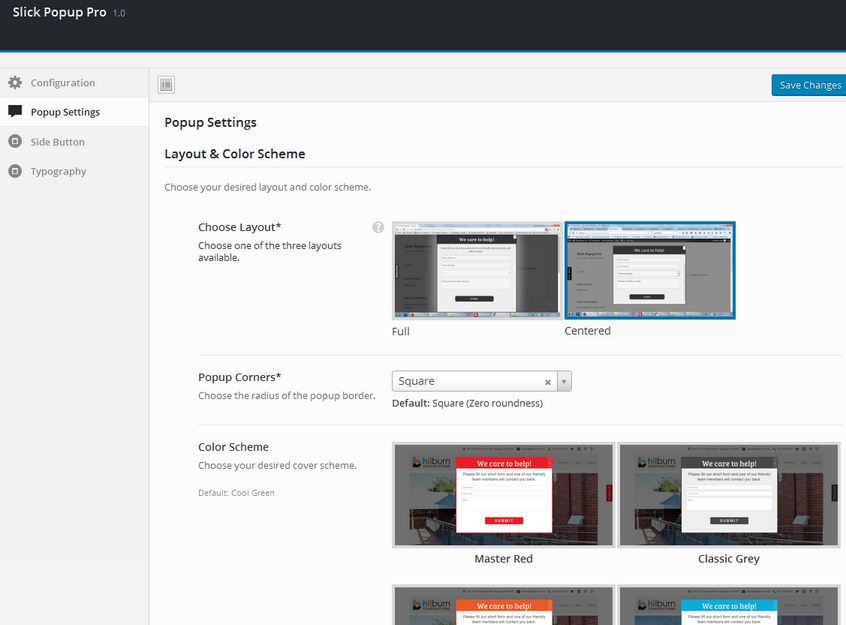
Task: Clear the Square selection with the x
Action: coord(548,382)
